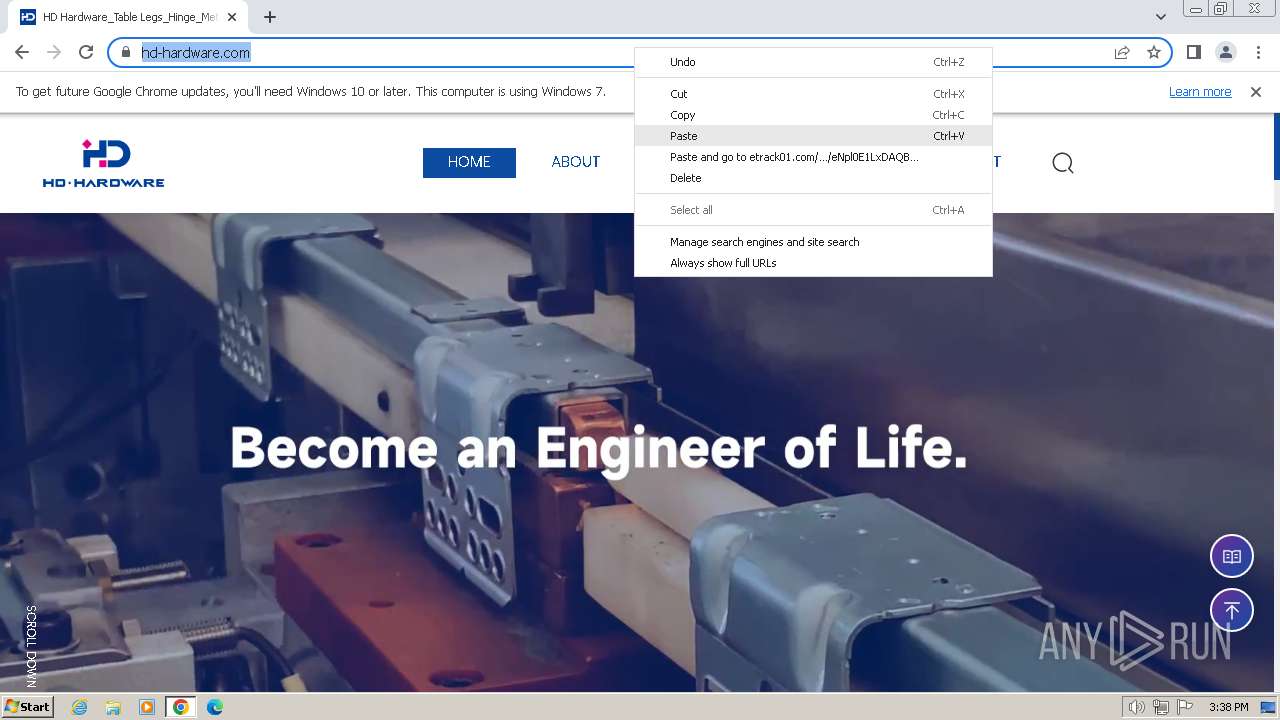The height and width of the screenshot is (720, 1280).
Task: Click the HD Hardware_Table Legs tab title
Action: coord(130,17)
